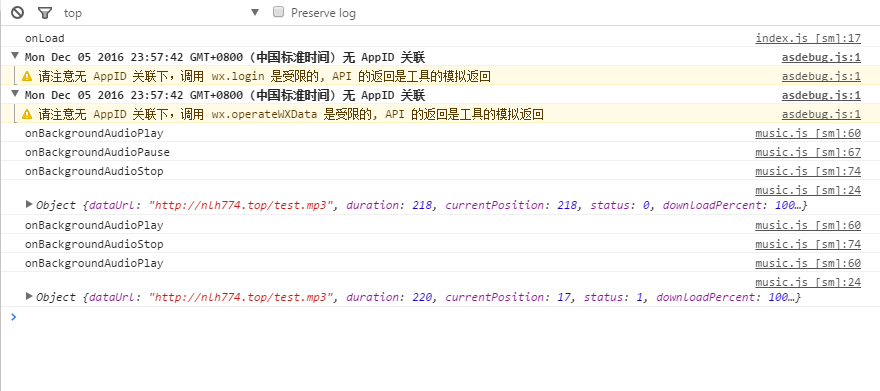Collapse the second AppID log group
The image size is (880, 391).
point(15,94)
